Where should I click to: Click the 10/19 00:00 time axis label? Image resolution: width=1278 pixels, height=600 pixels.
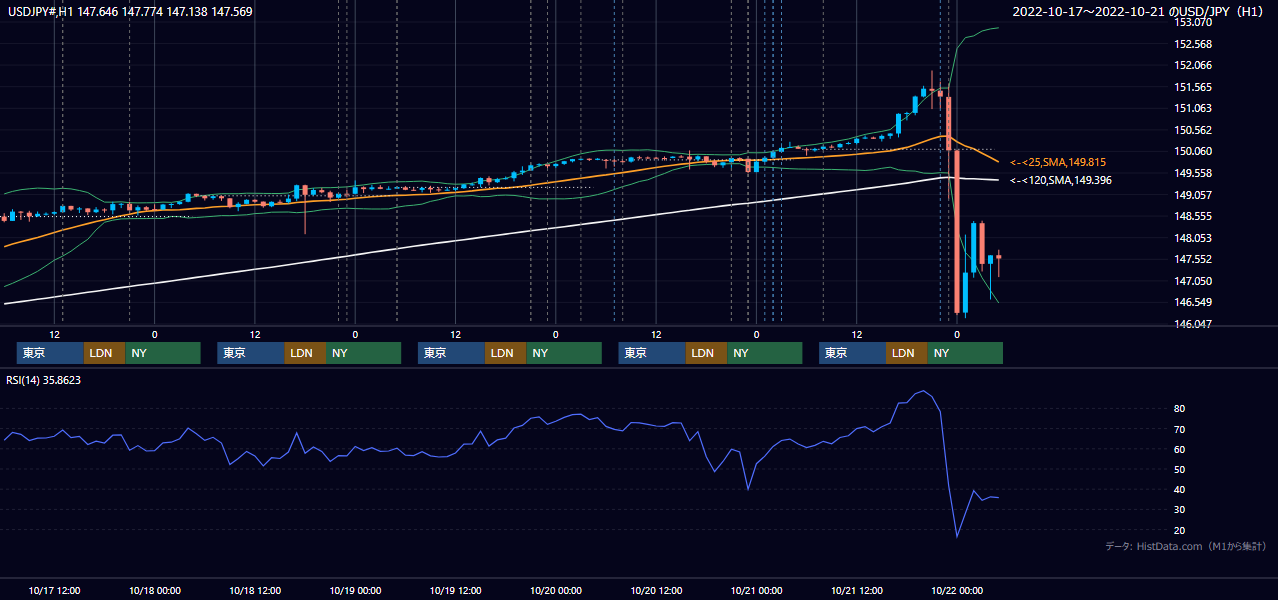tap(355, 590)
